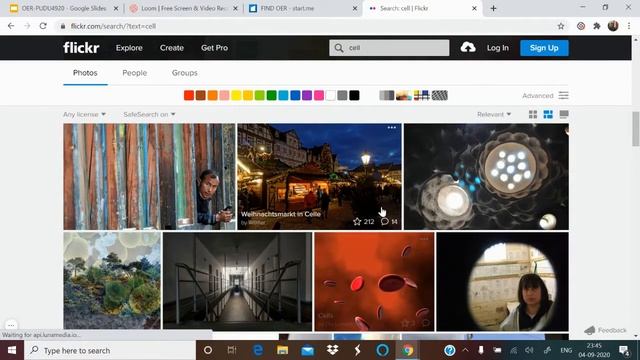
Task: Click the Windows Start button
Action: click(12, 350)
